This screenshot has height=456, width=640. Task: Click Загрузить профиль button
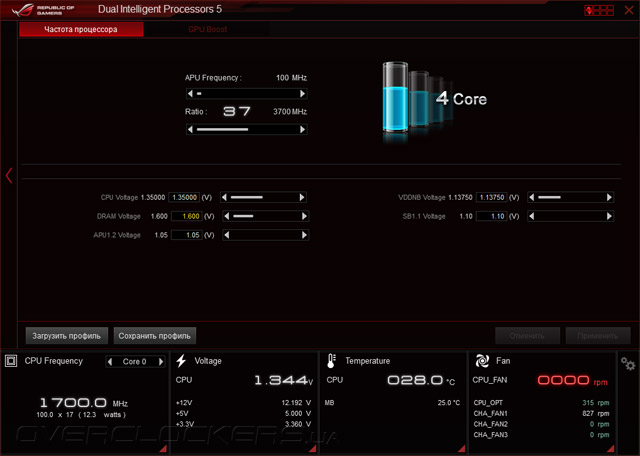point(67,336)
